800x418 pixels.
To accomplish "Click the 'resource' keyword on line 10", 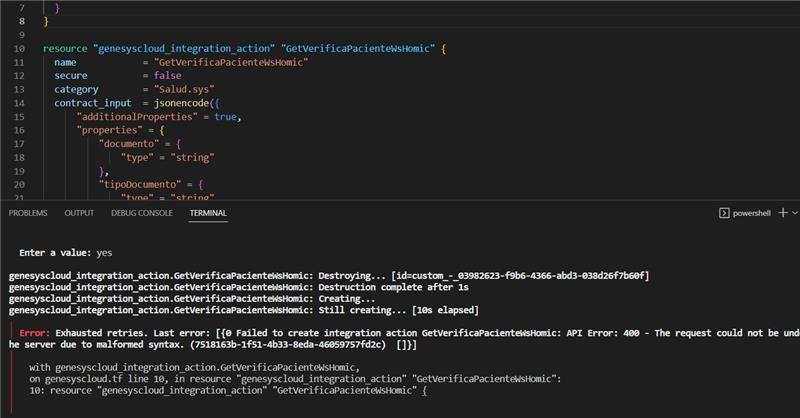I will tap(65, 48).
